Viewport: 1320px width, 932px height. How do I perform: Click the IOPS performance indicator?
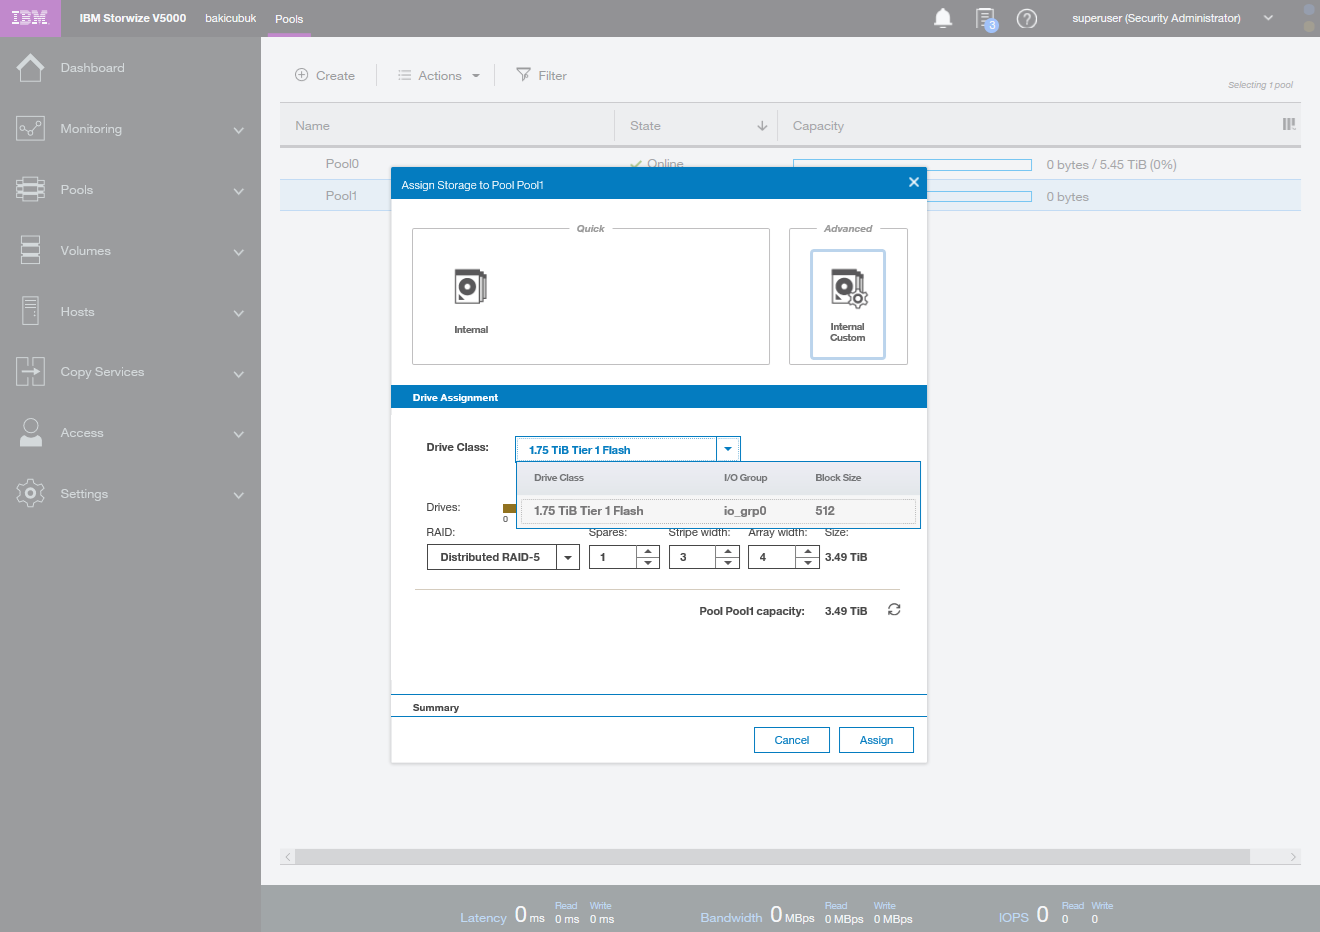point(1056,914)
